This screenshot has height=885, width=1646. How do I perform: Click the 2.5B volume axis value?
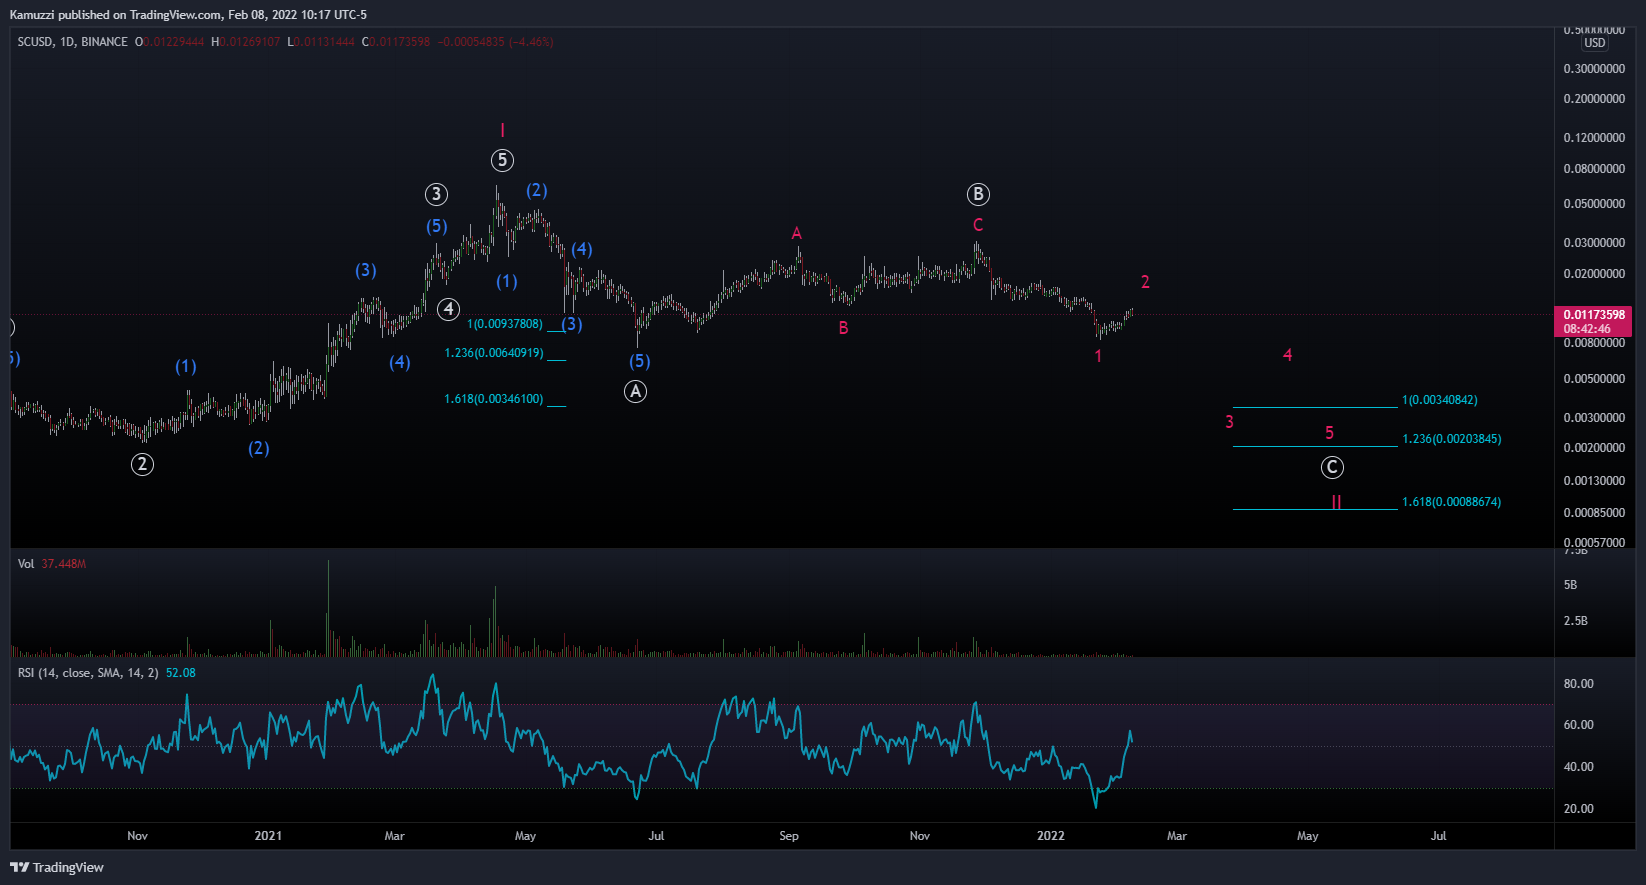pyautogui.click(x=1576, y=621)
